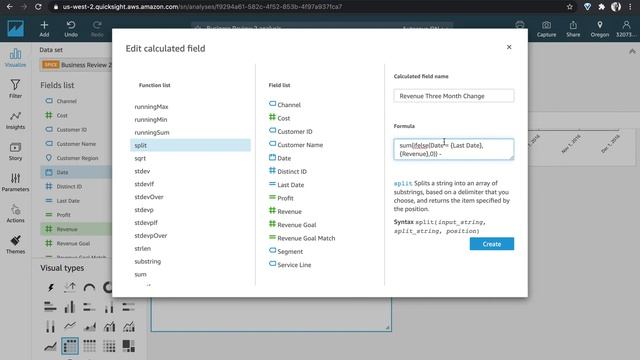Image resolution: width=640 pixels, height=360 pixels.
Task: Select runningSum in Function list
Action: click(x=152, y=132)
